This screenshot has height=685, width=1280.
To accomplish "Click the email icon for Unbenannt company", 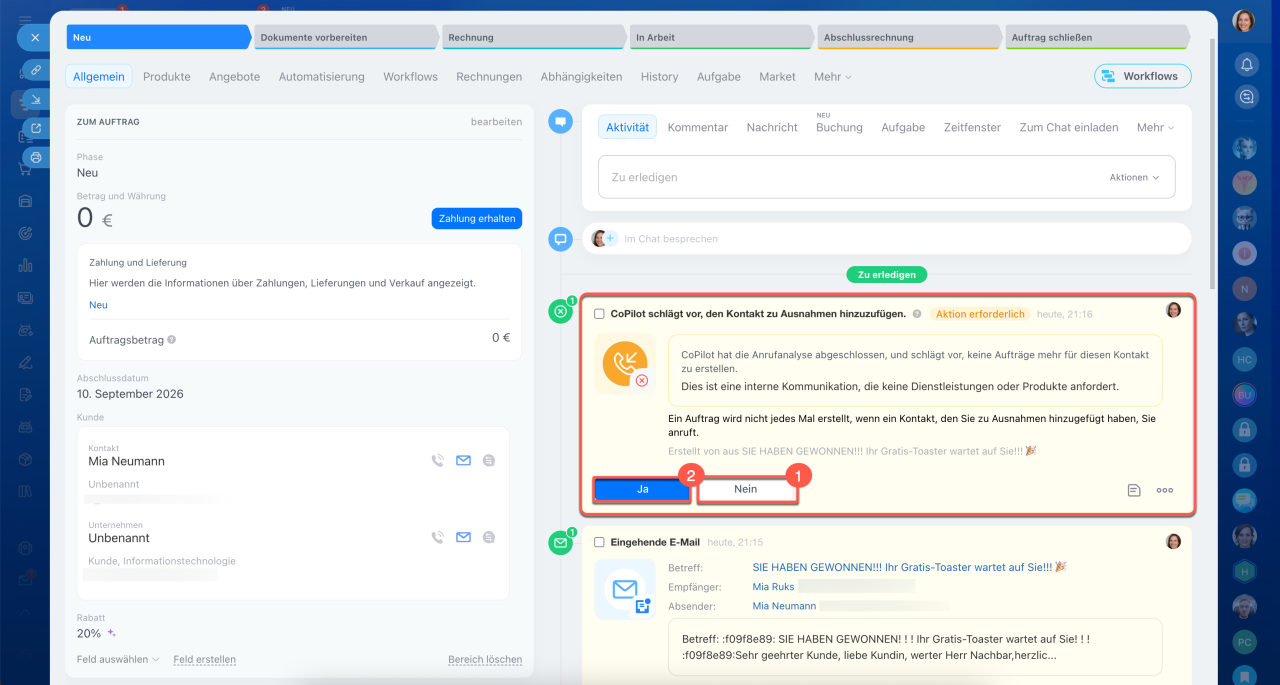I will [463, 537].
